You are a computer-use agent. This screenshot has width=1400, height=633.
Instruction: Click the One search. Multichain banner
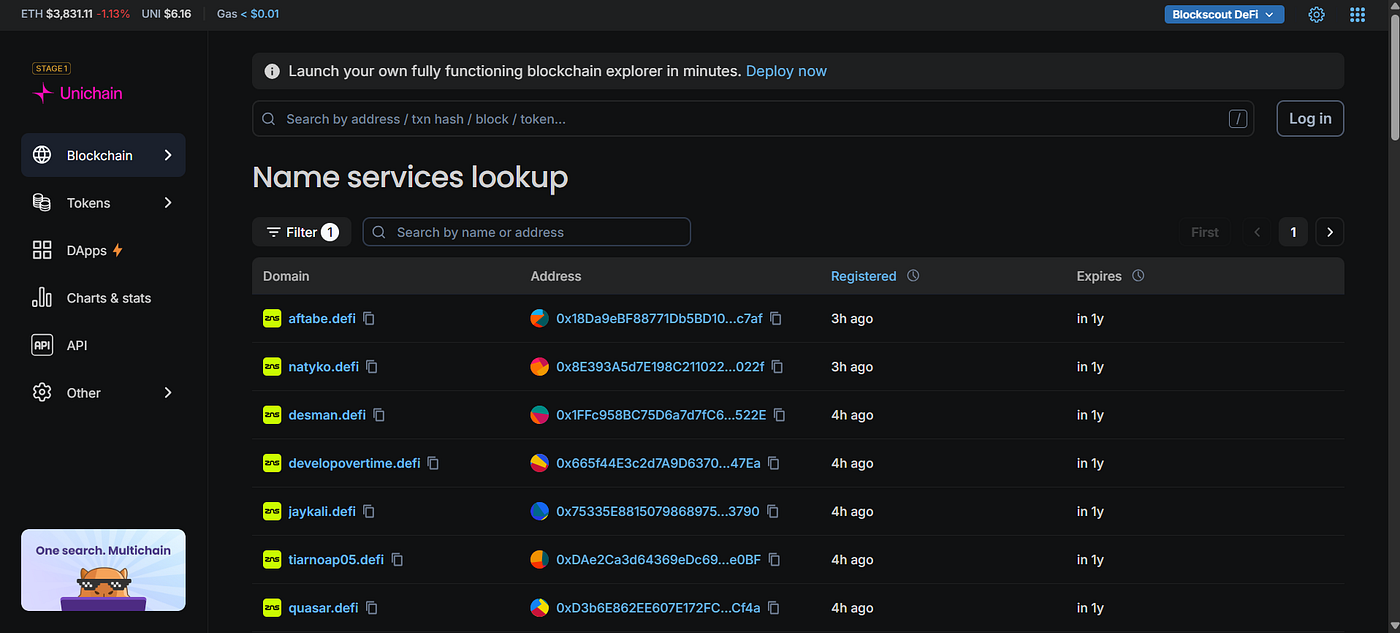coord(103,570)
